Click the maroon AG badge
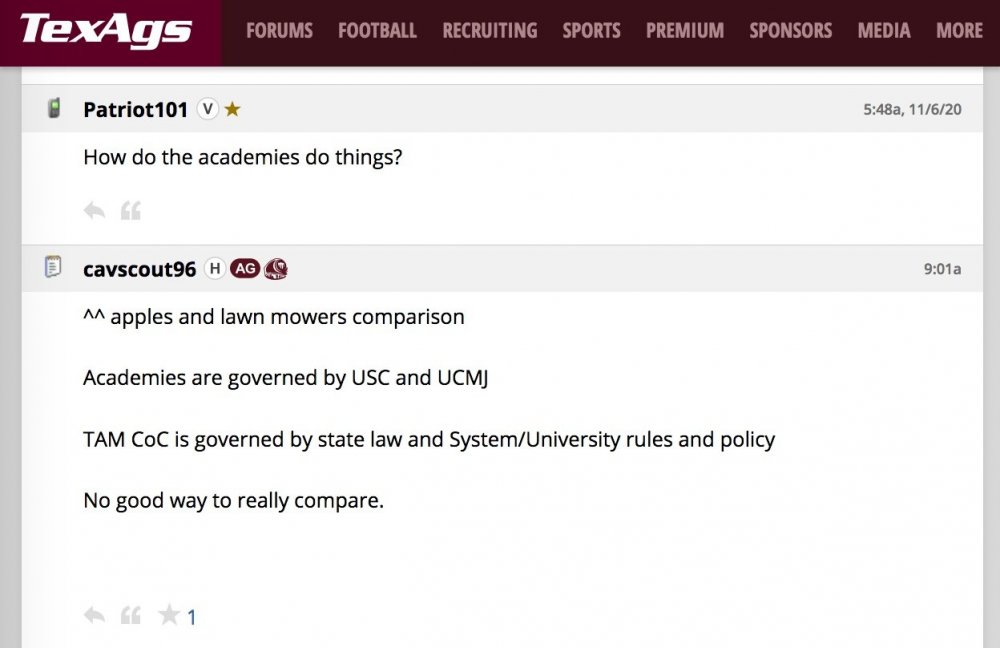This screenshot has height=648, width=1000. (245, 268)
